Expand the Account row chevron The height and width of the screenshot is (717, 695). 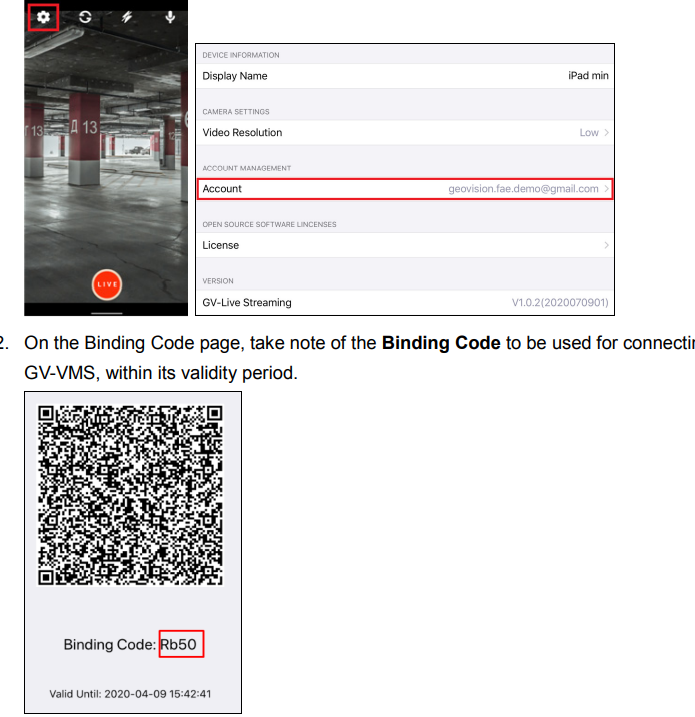tap(606, 189)
